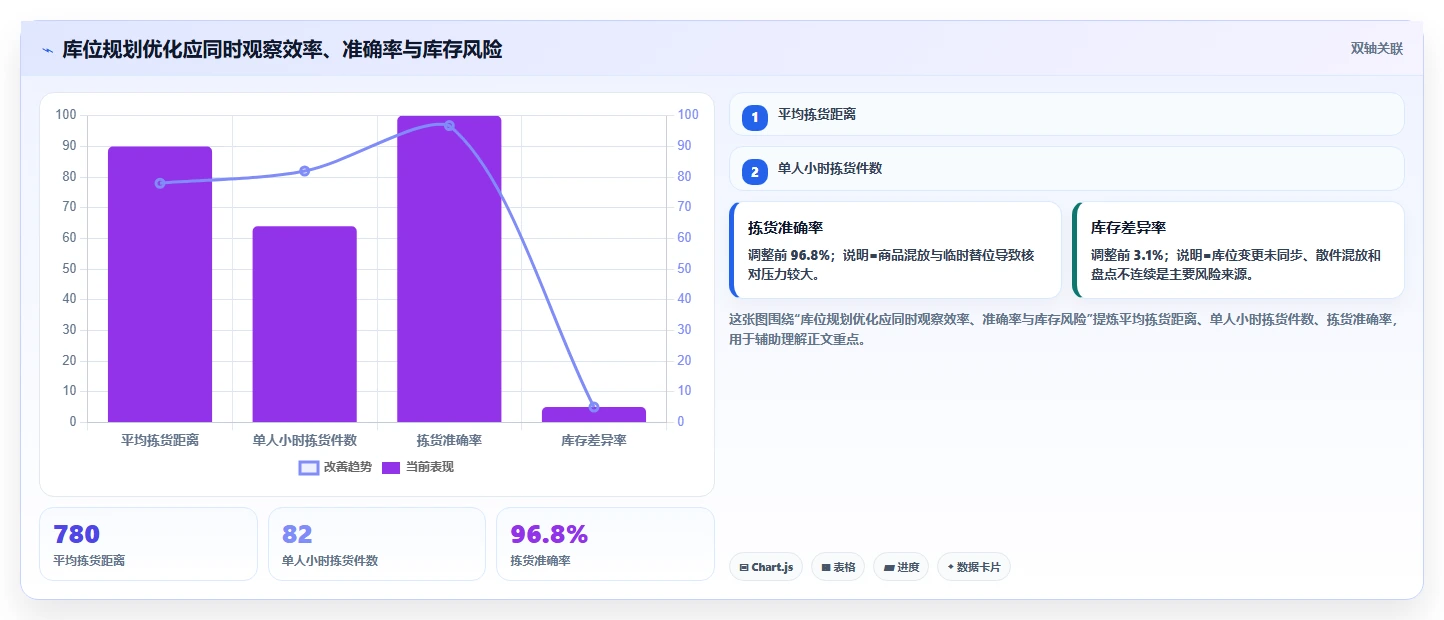Screen dimensions: 1444x620
Task: Open list item 1 平均拣货距离
Action: click(x=1067, y=114)
